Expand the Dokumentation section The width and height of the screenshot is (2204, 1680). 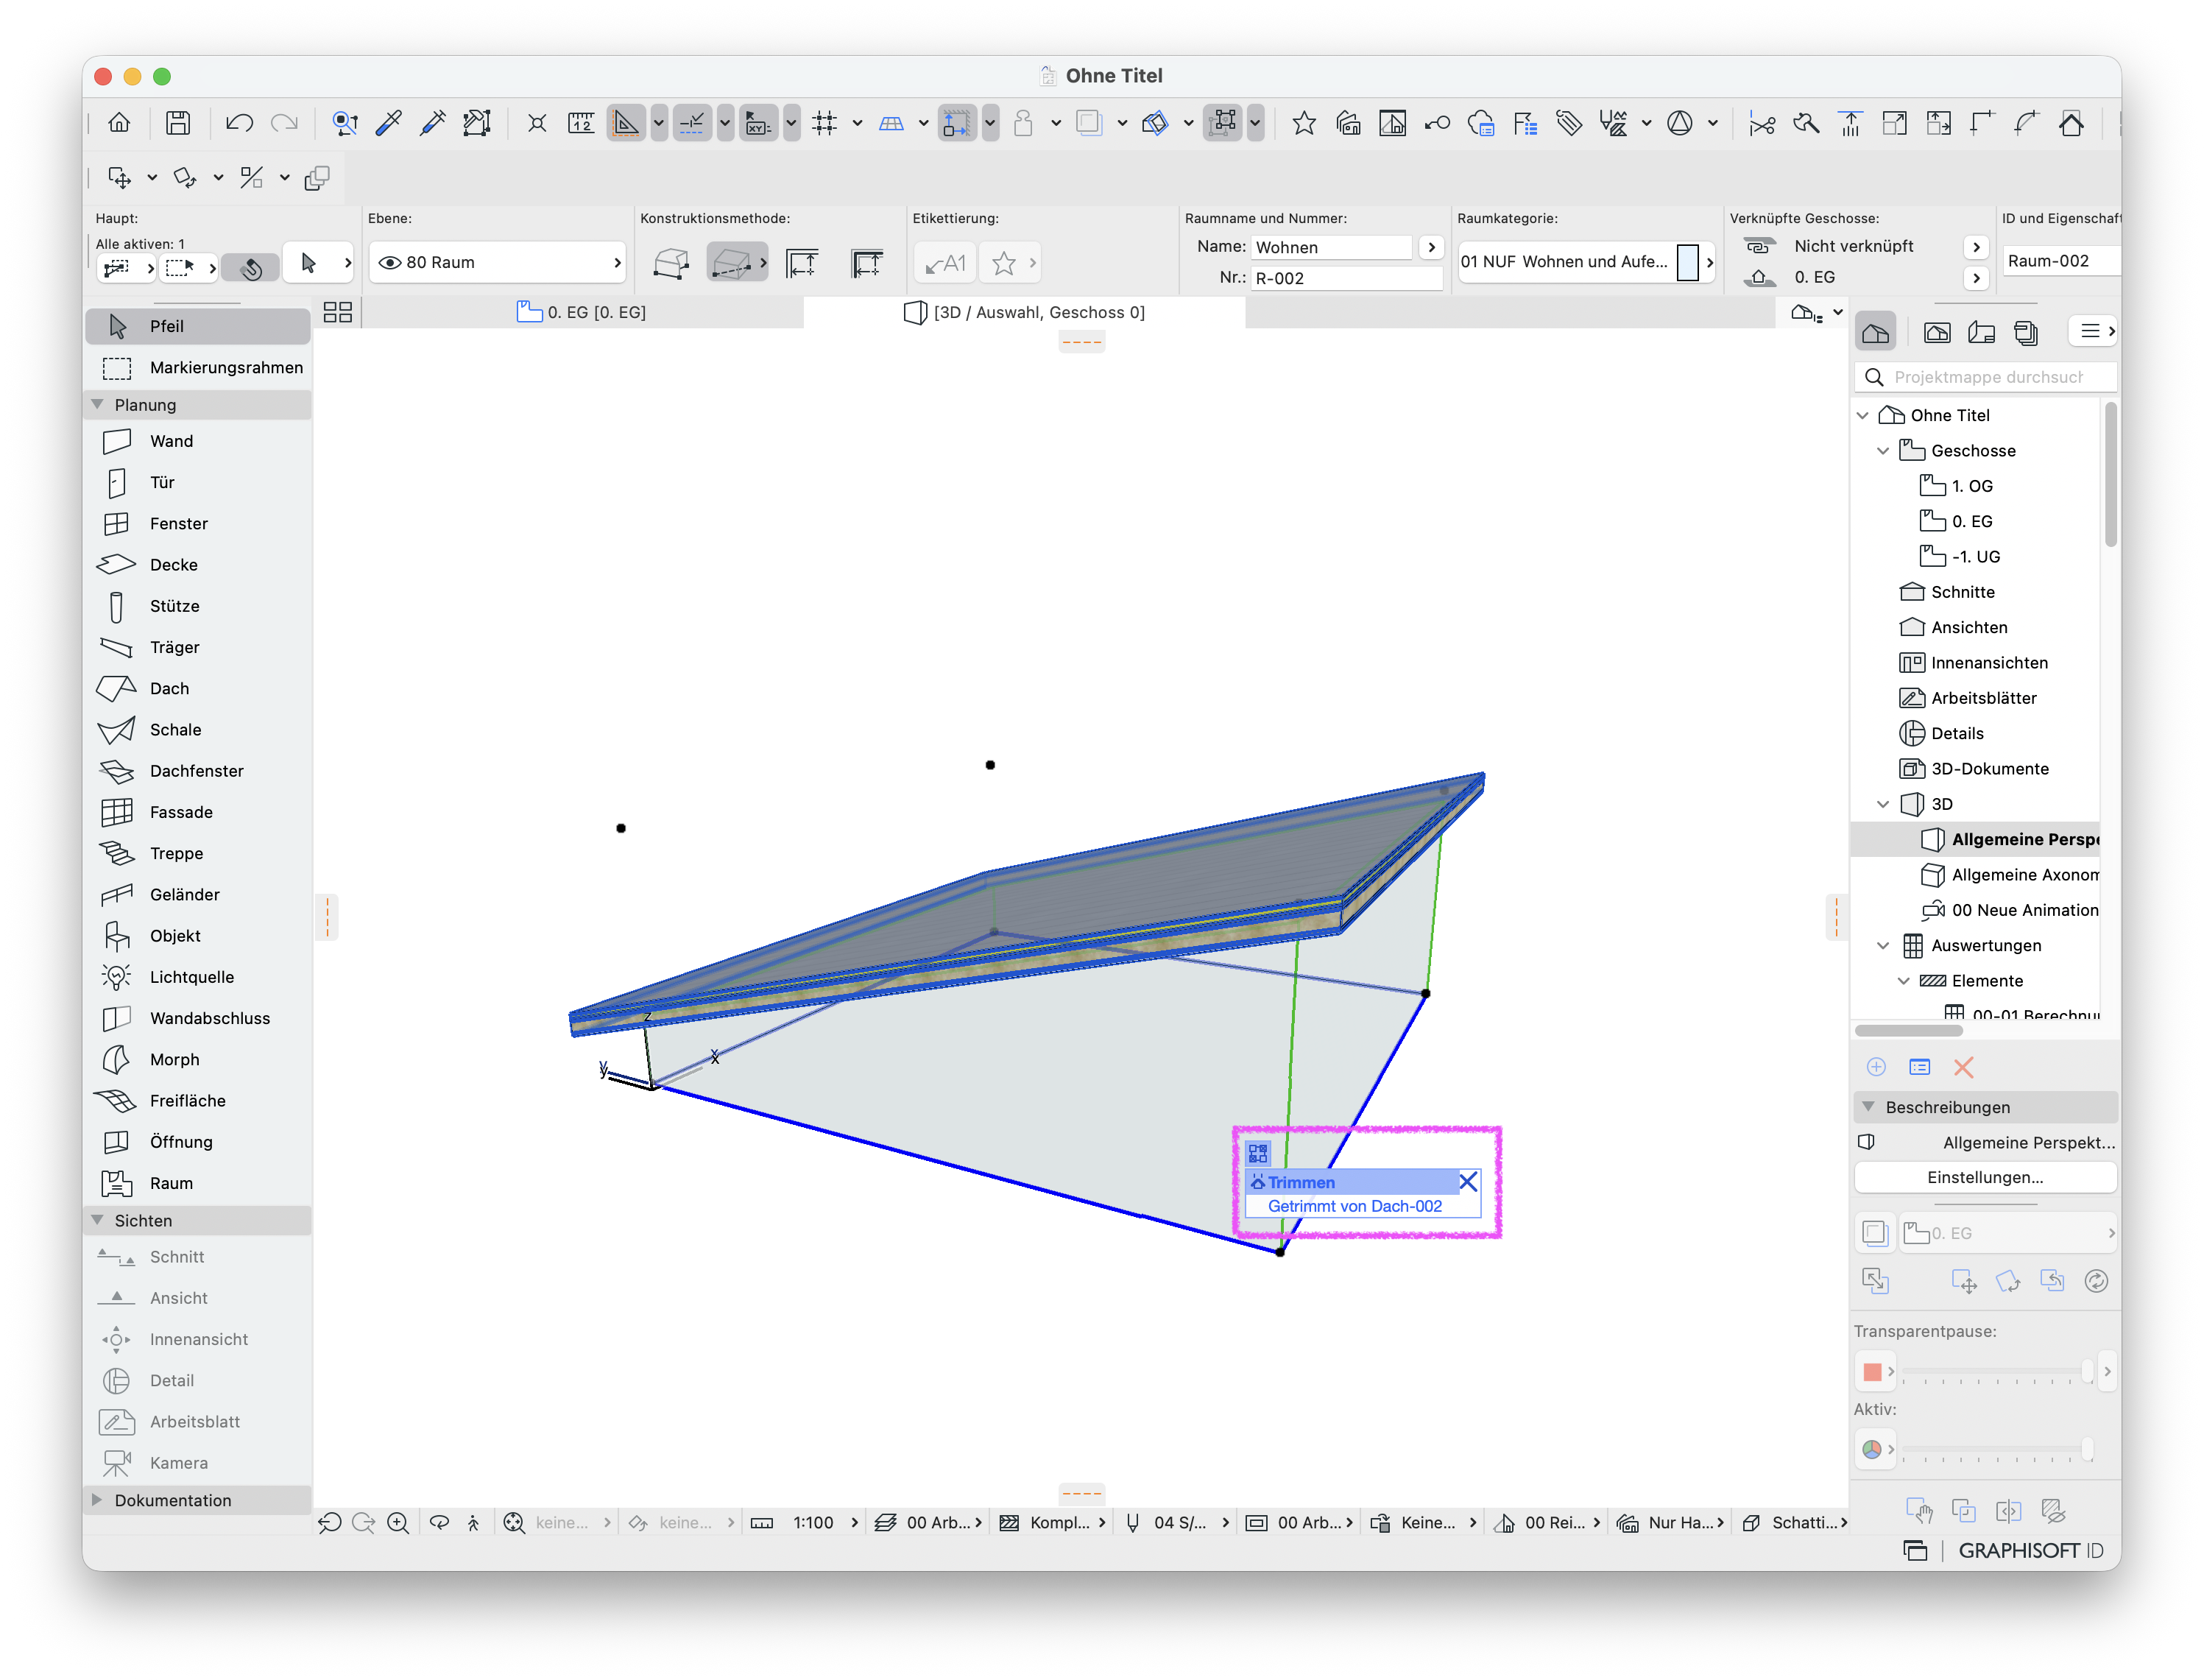pyautogui.click(x=98, y=1500)
